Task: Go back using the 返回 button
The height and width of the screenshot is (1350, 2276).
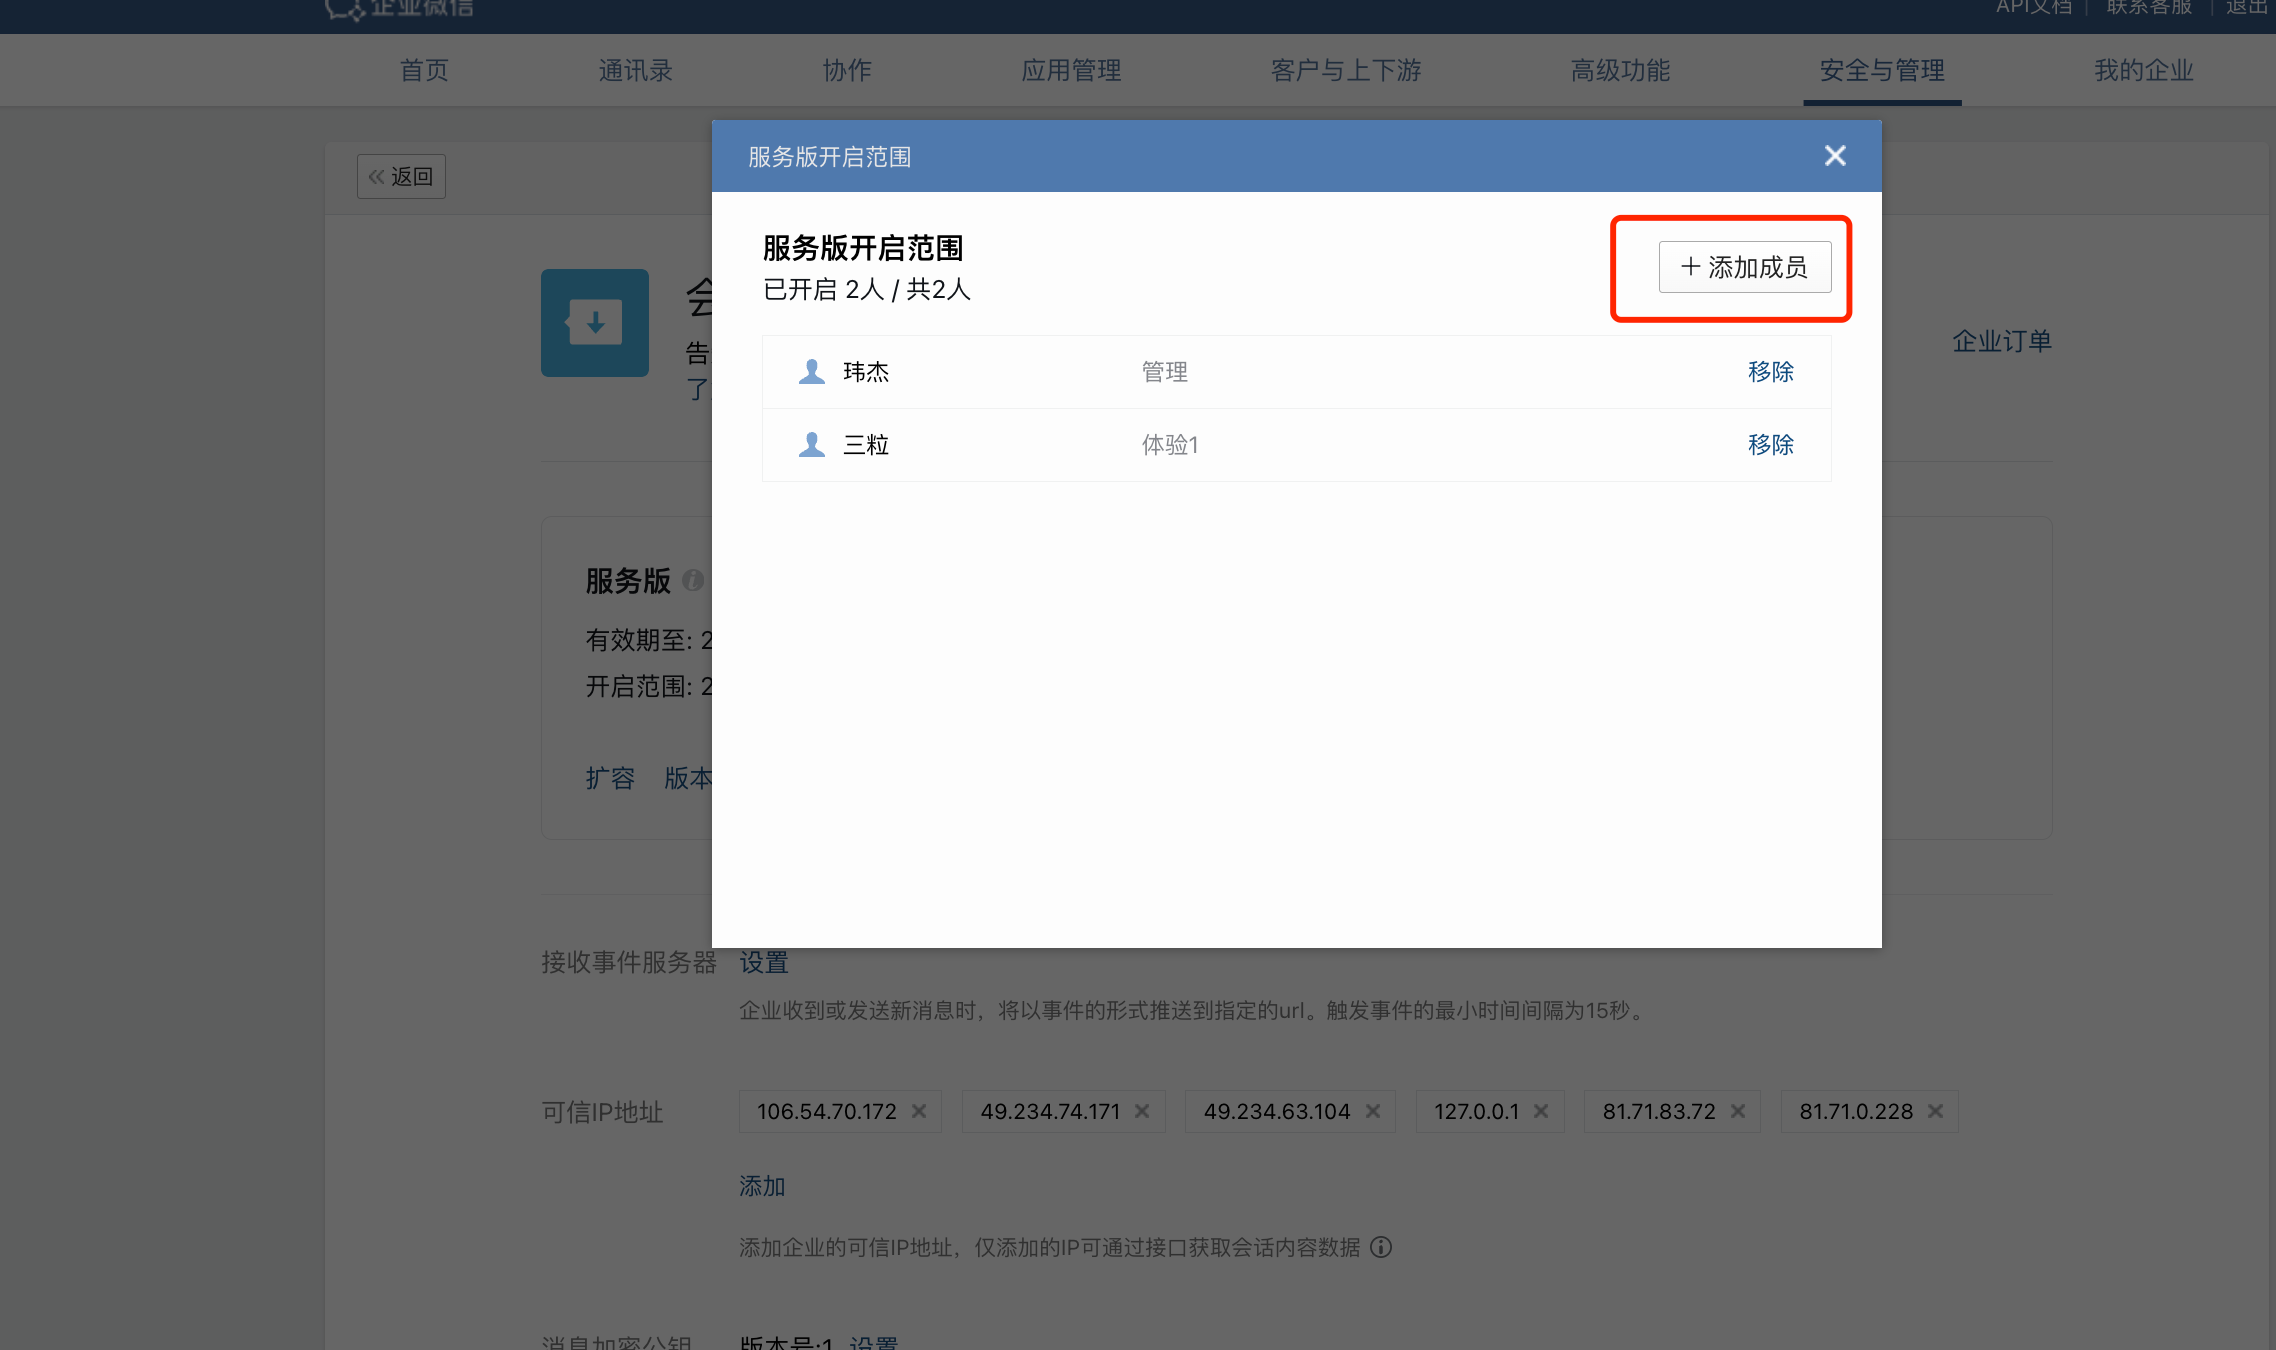Action: coord(401,177)
